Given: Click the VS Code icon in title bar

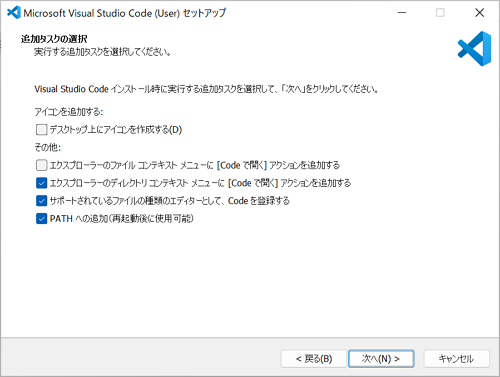Looking at the screenshot, I should [x=14, y=13].
